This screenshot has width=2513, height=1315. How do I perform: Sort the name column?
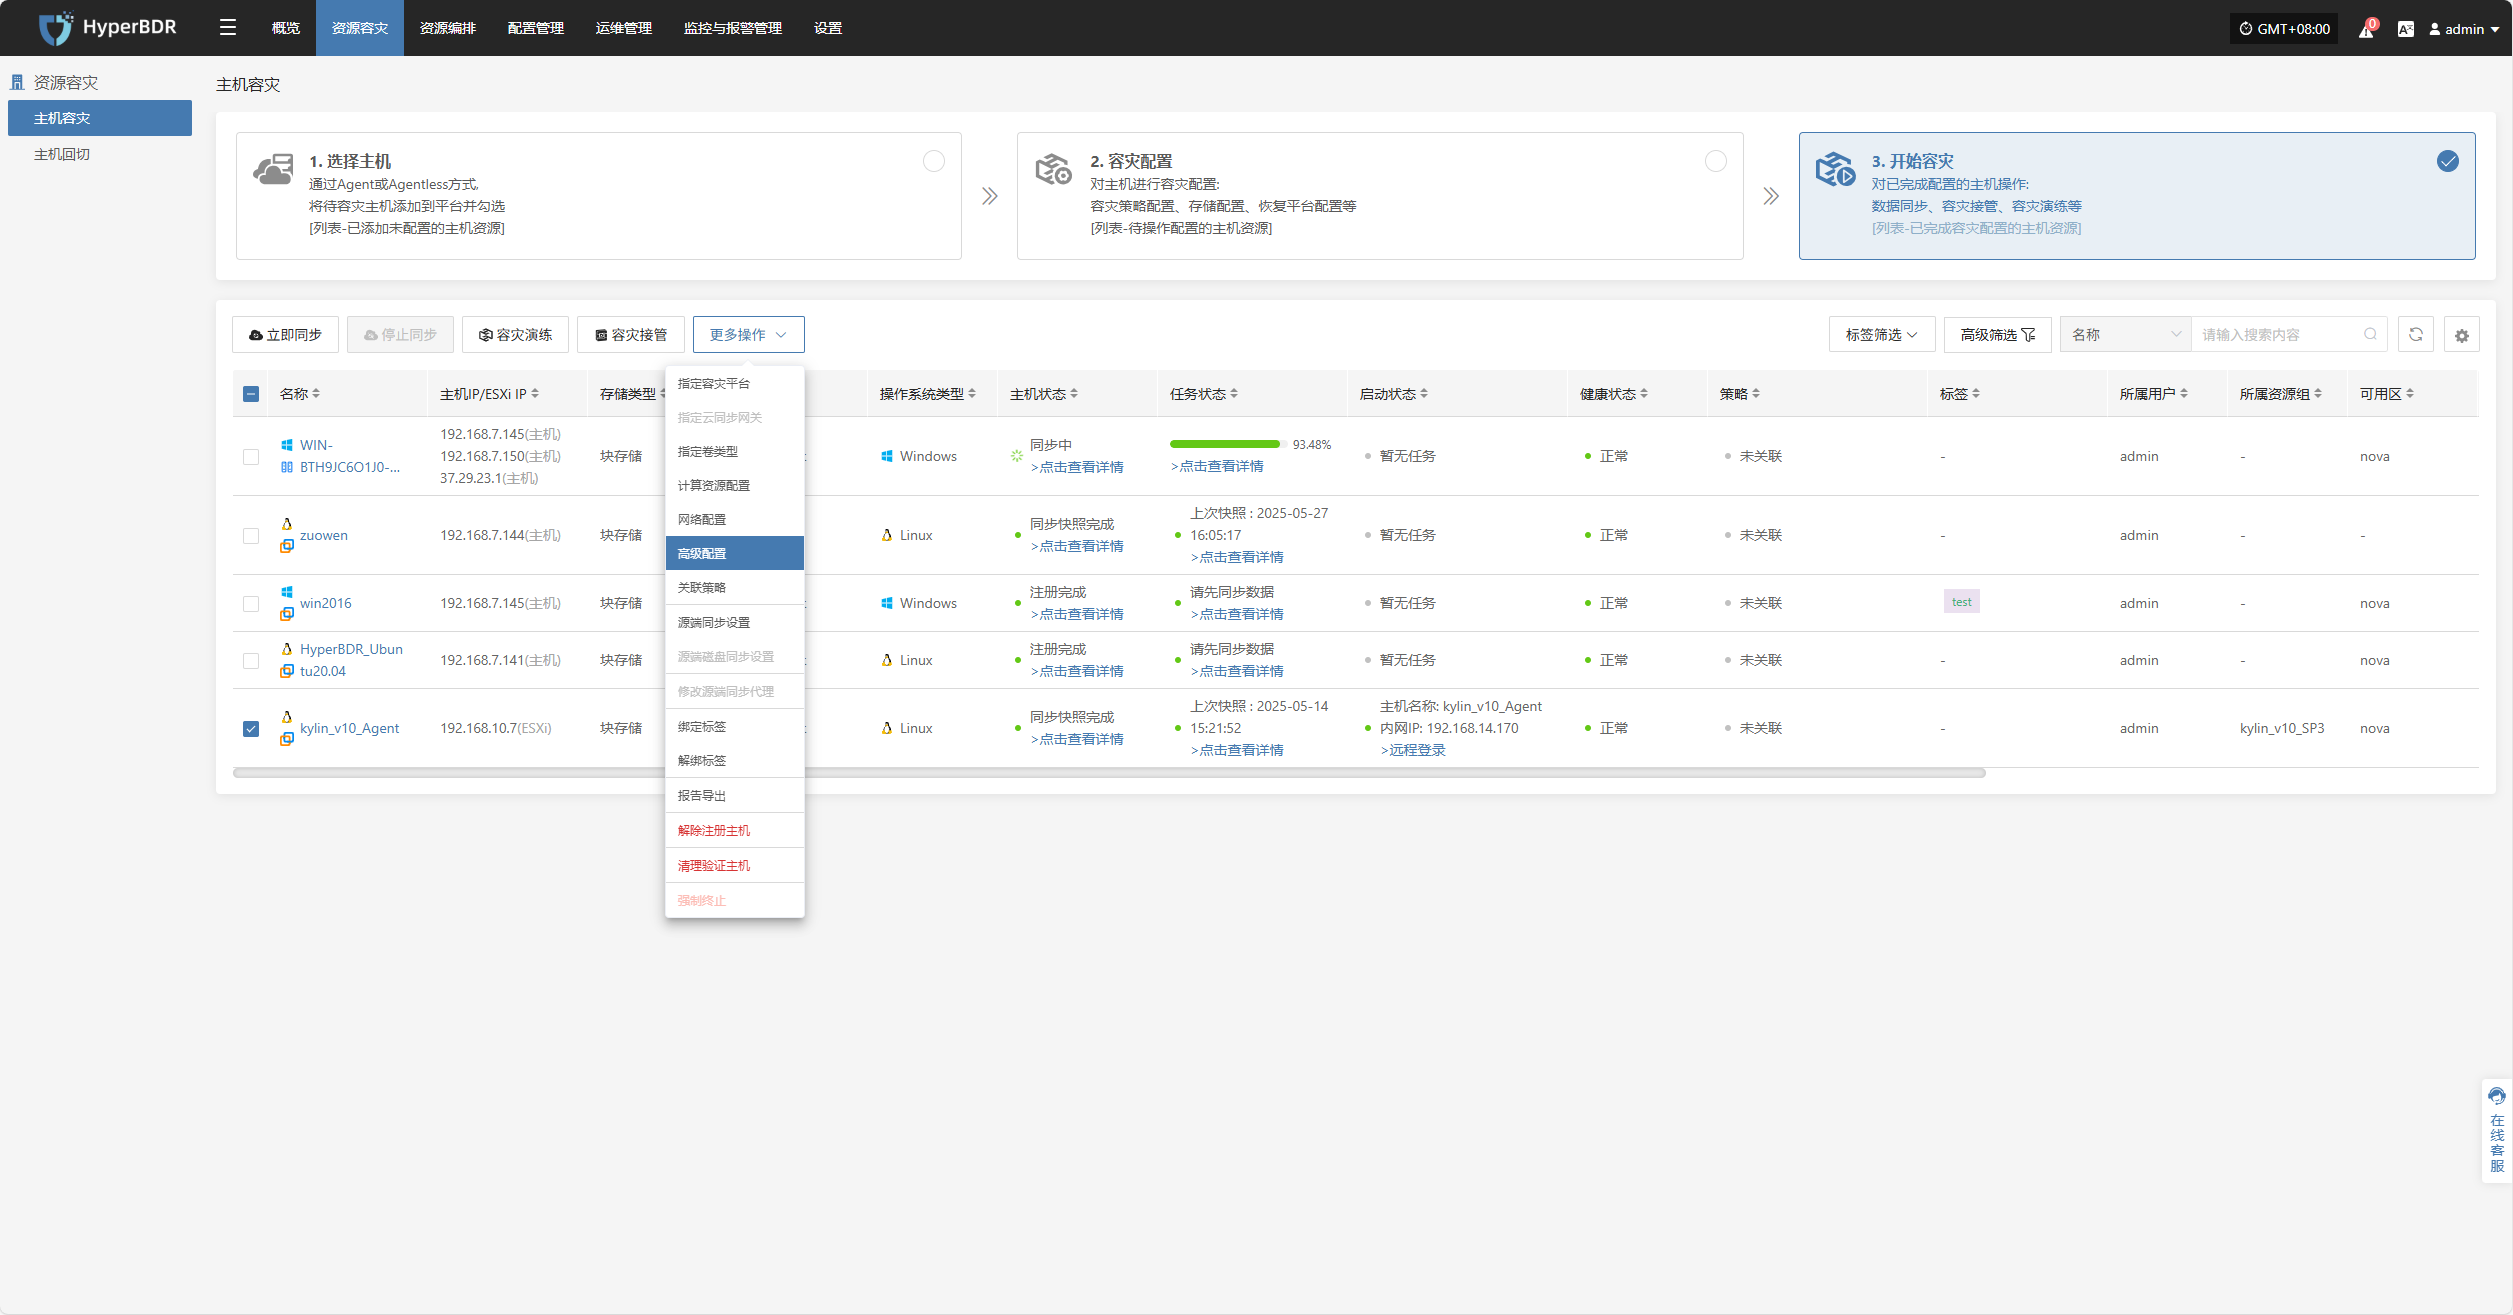(x=316, y=393)
